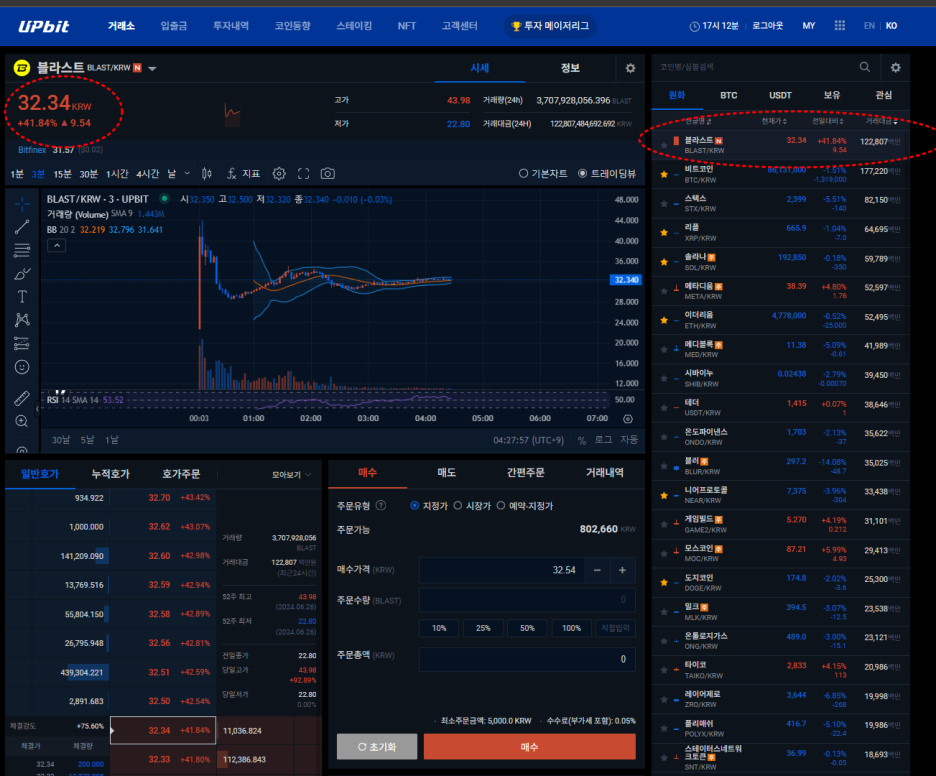Set order quantity to 100%
Image resolution: width=936 pixels, height=776 pixels.
571,628
